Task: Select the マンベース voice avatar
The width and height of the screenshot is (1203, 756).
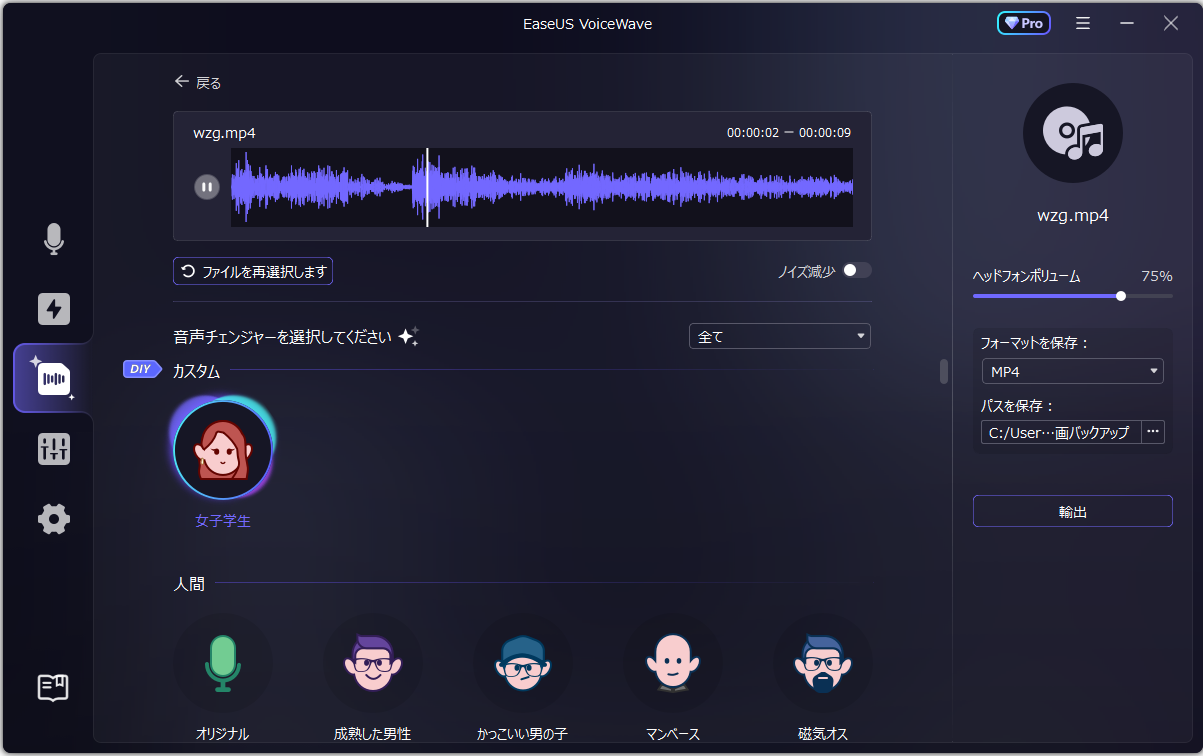Action: point(673,662)
